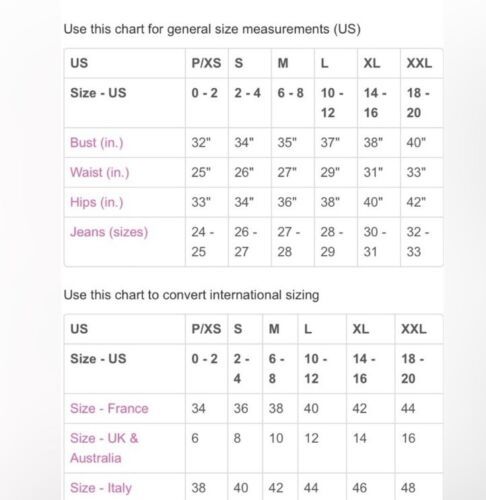Select the P/XS header in first chart
486x500 pixels.
[x=206, y=63]
